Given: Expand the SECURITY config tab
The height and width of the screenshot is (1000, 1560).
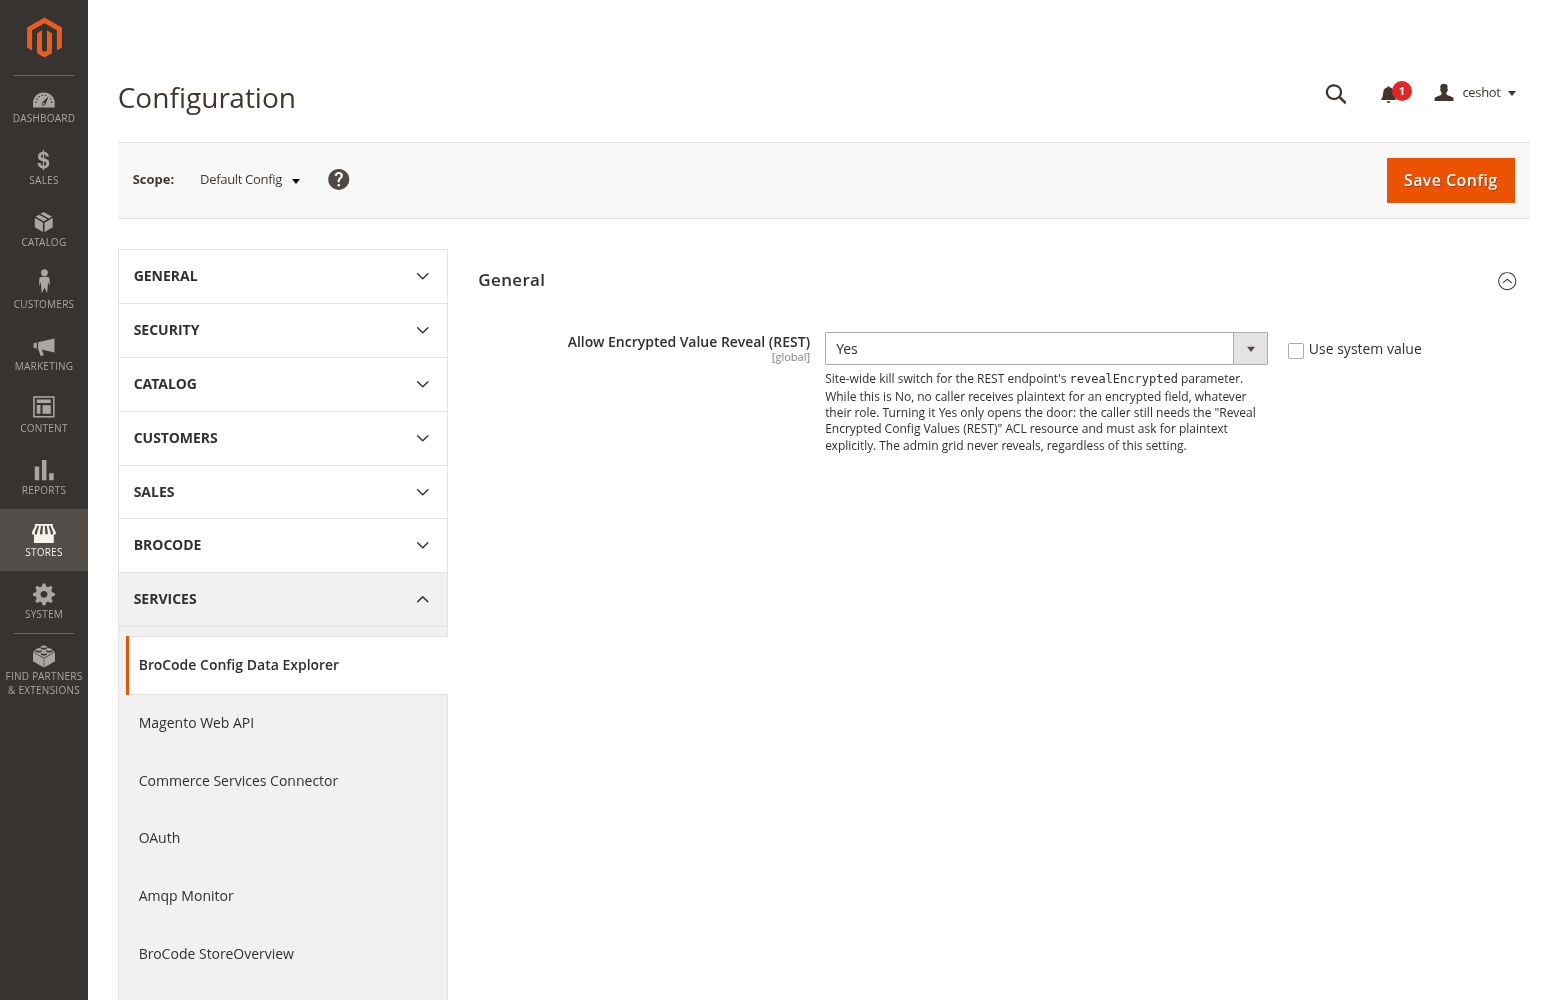Looking at the screenshot, I should (283, 330).
